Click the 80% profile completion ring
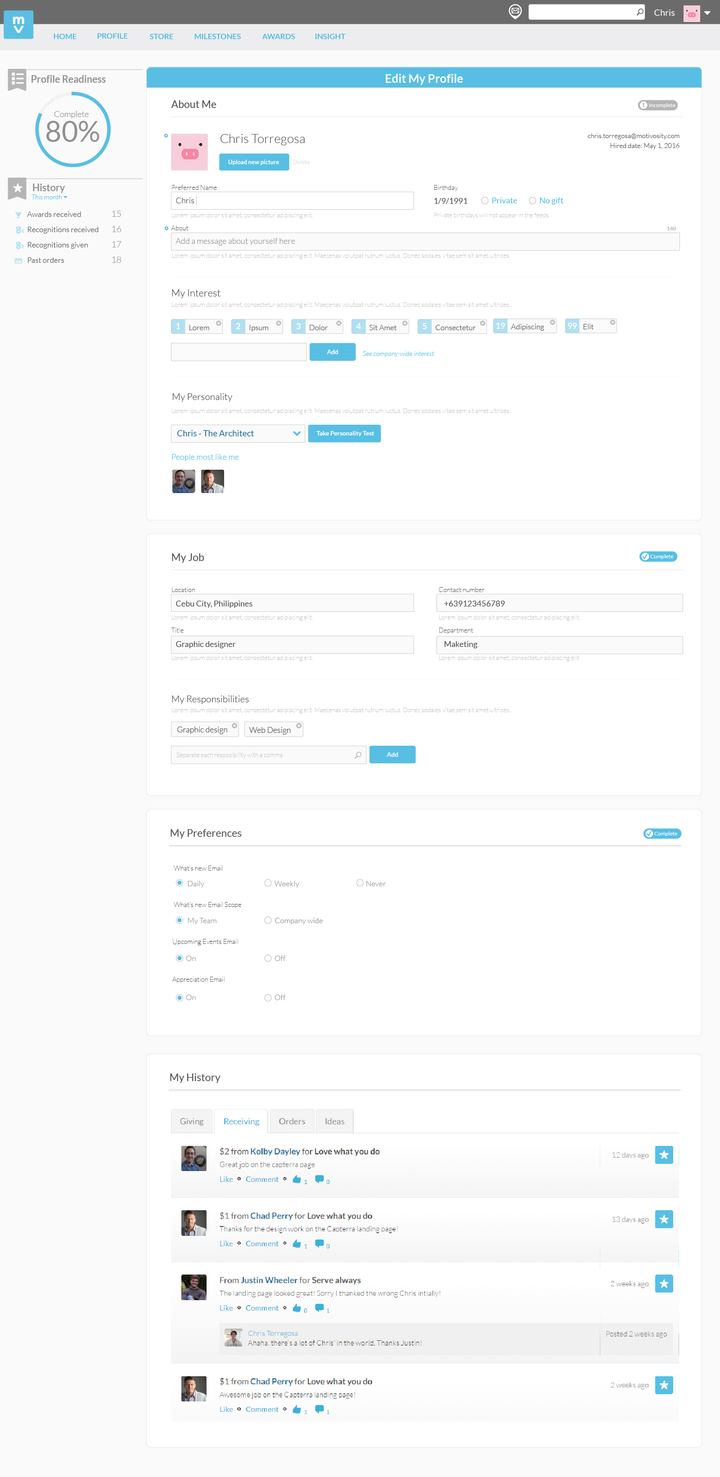720x1477 pixels. click(x=73, y=129)
